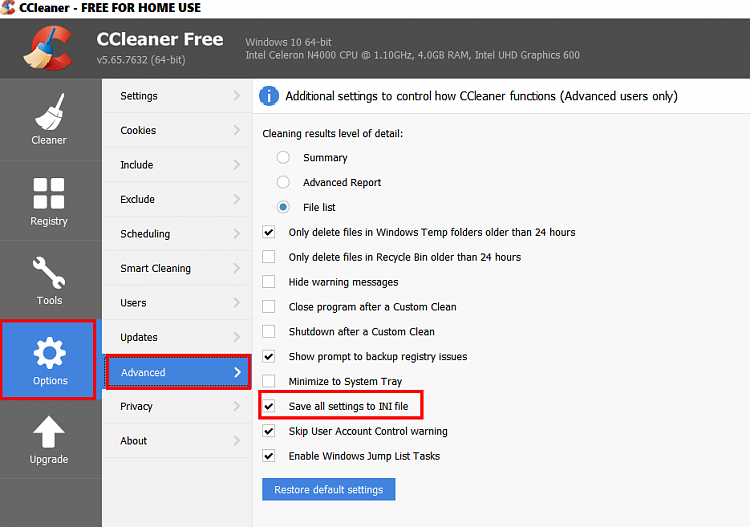Expand the Settings row chevron

(x=237, y=96)
